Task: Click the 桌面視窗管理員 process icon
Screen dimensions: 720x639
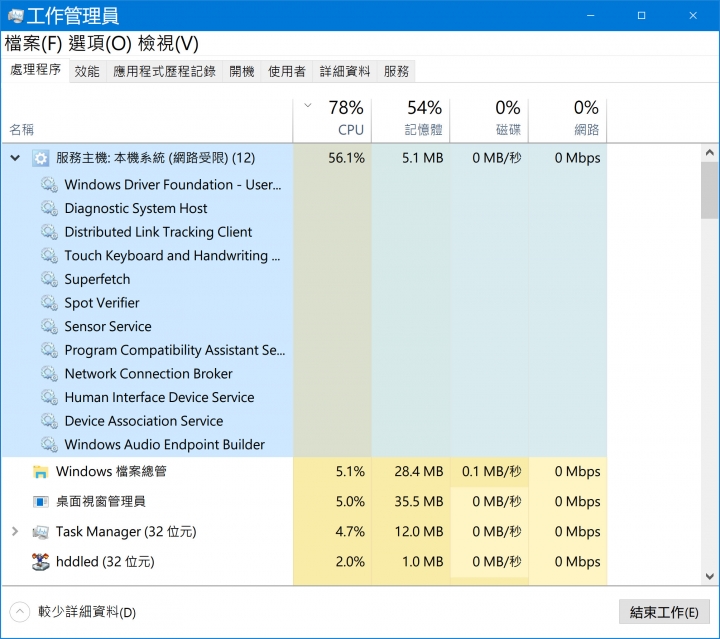Action: pos(40,502)
